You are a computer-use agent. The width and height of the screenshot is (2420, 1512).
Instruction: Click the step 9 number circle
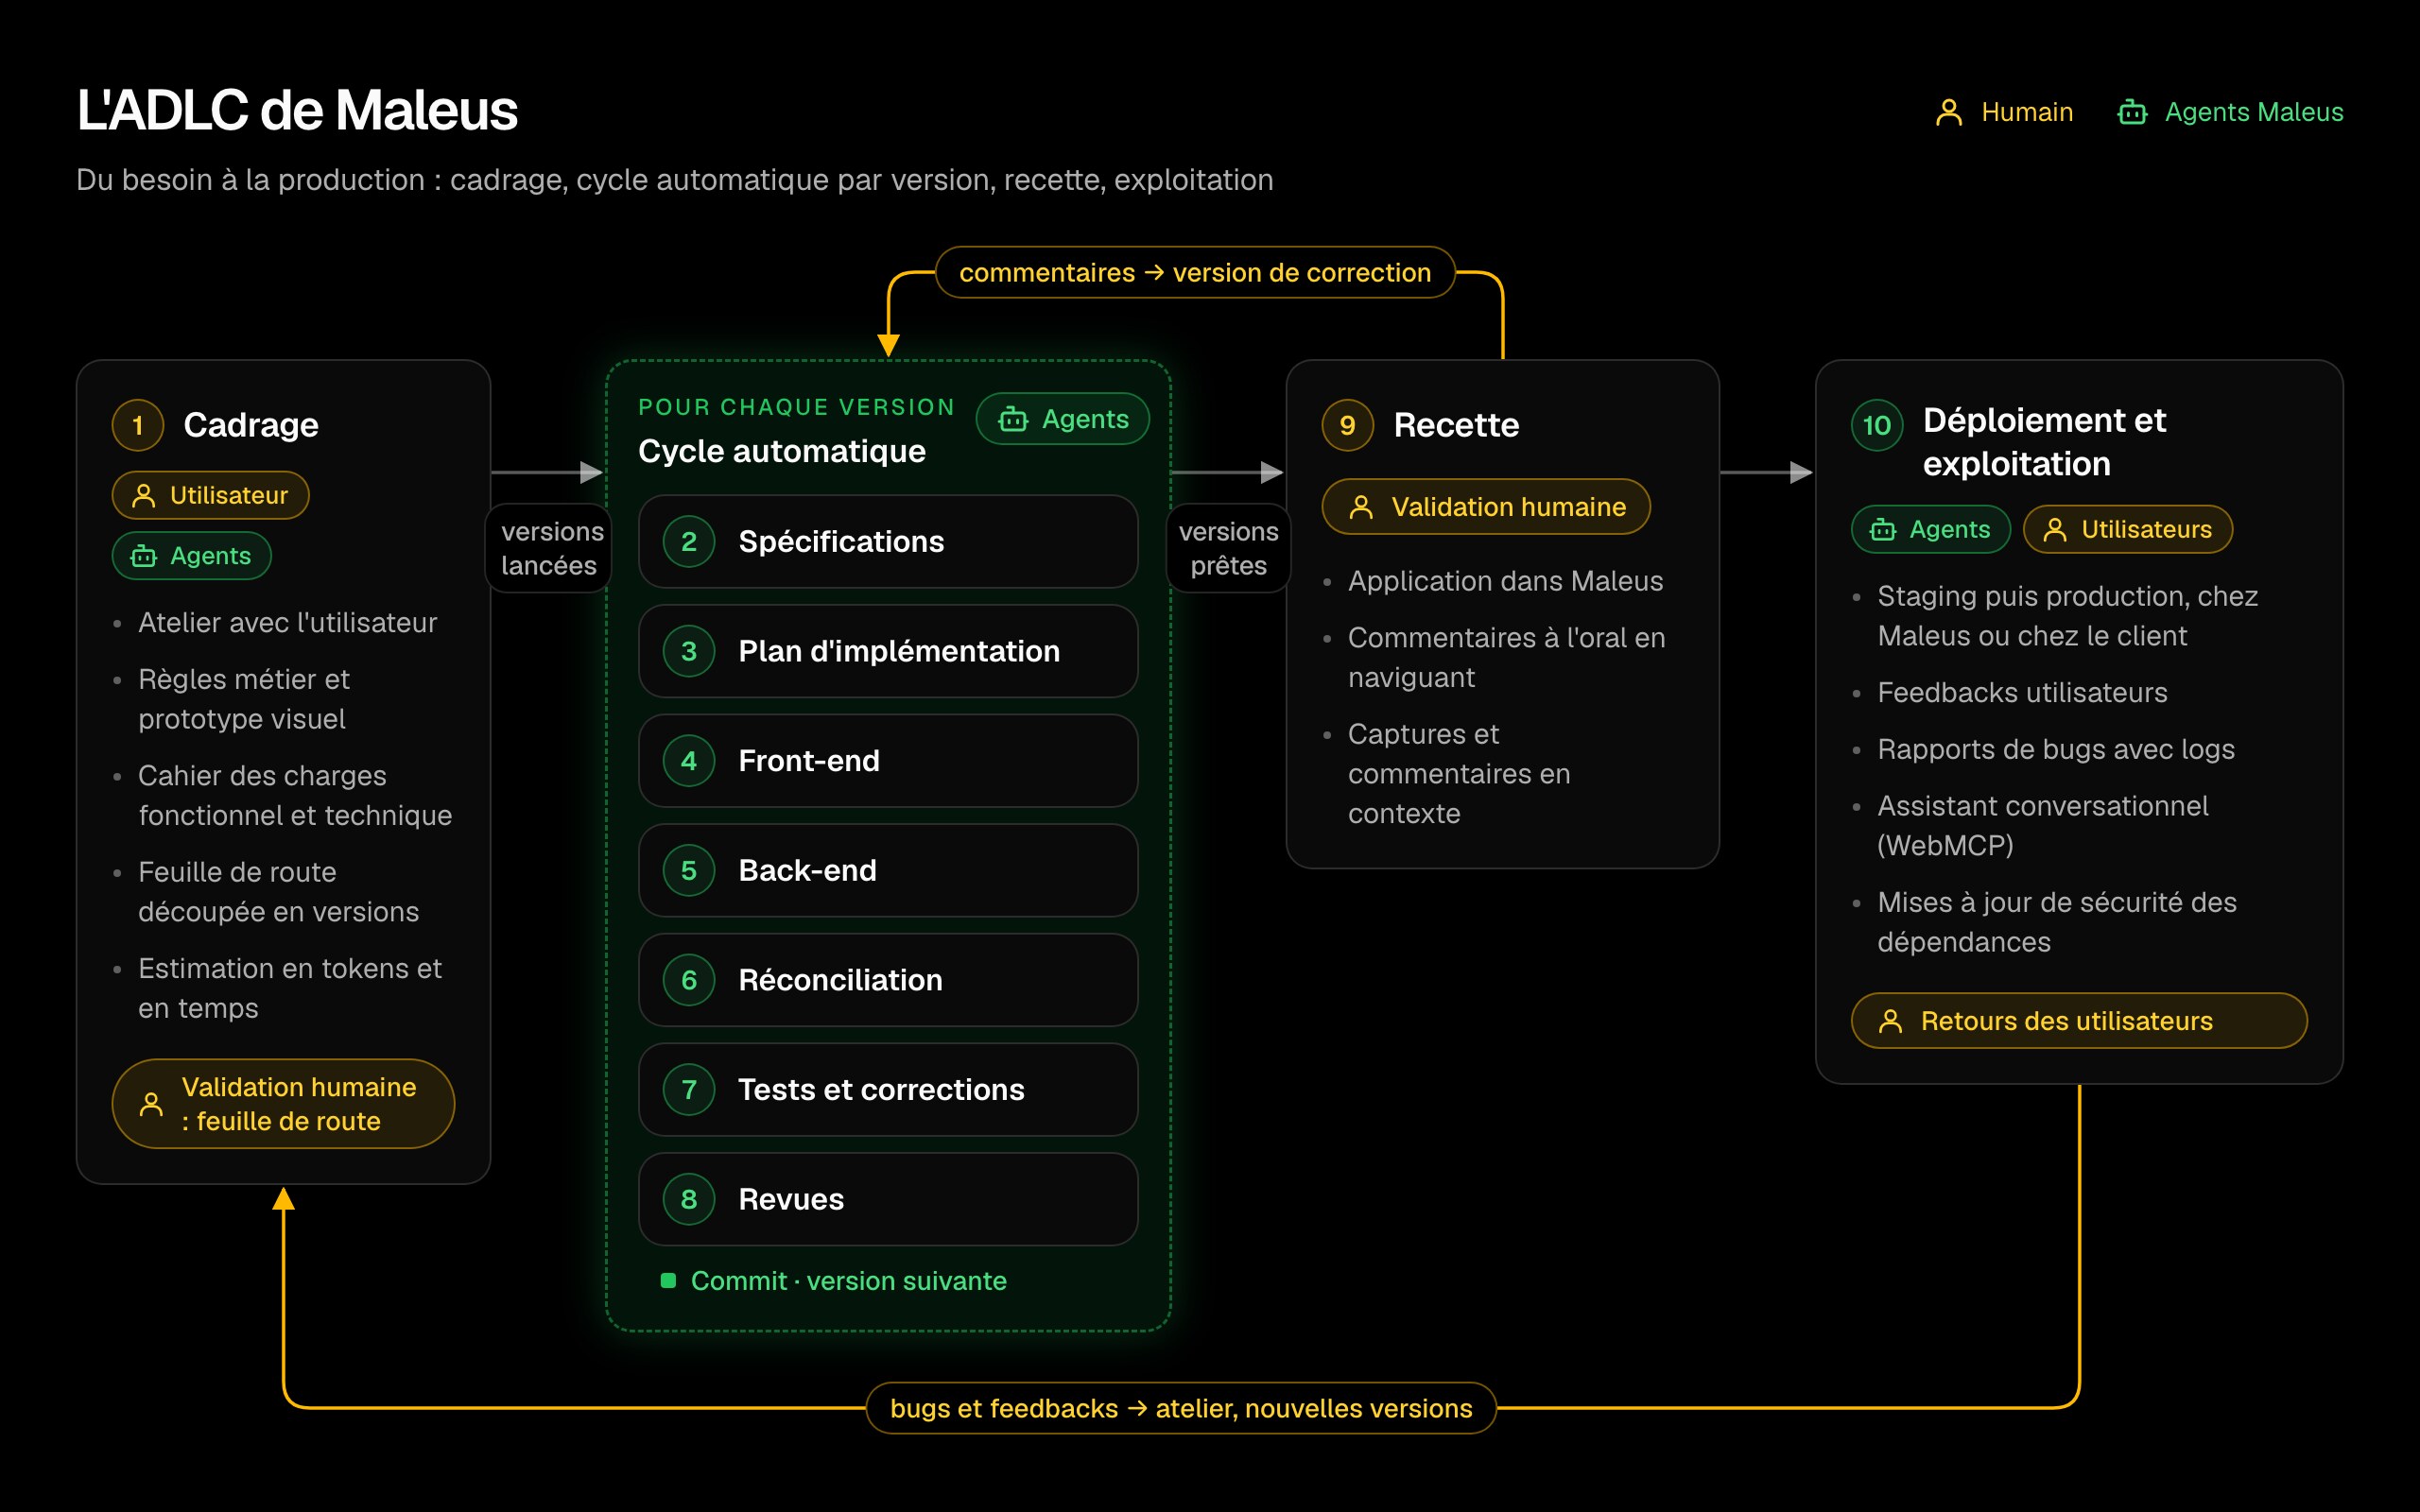coord(1348,425)
